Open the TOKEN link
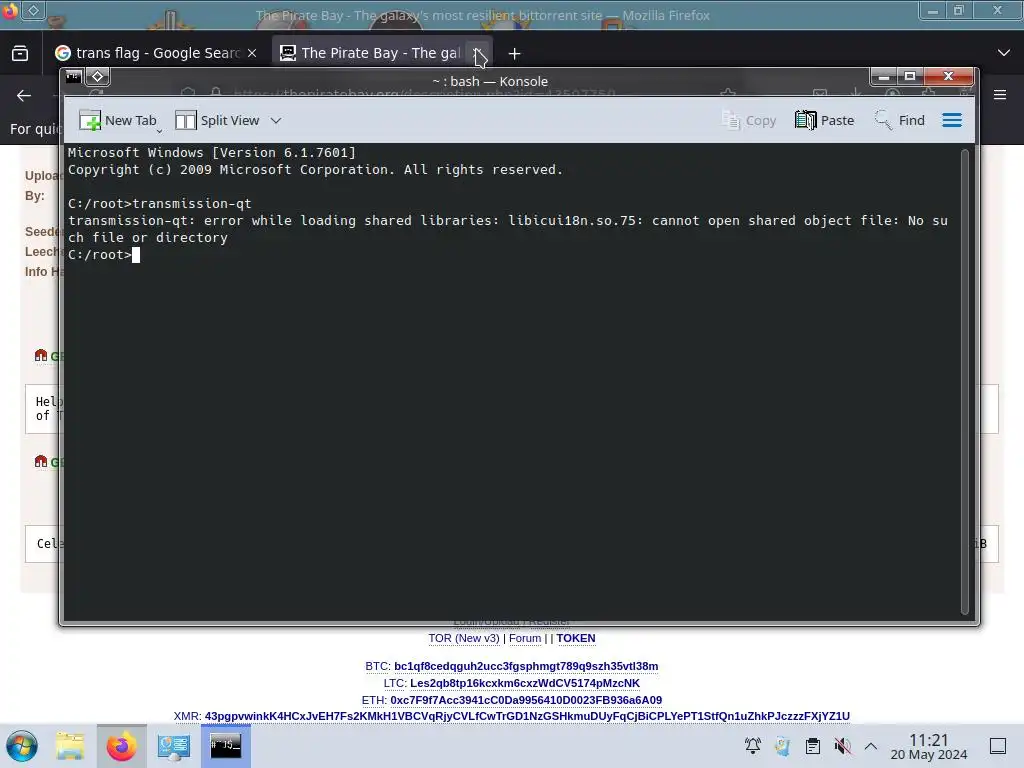Screen dimensions: 1024x768 click(575, 638)
